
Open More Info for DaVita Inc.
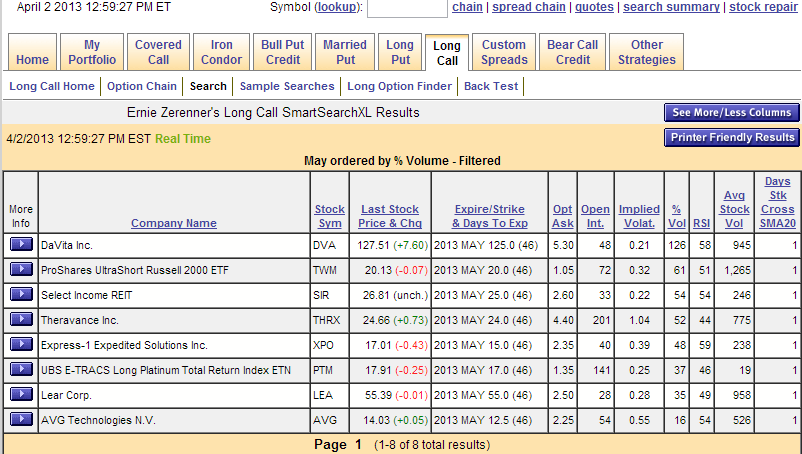coord(21,244)
